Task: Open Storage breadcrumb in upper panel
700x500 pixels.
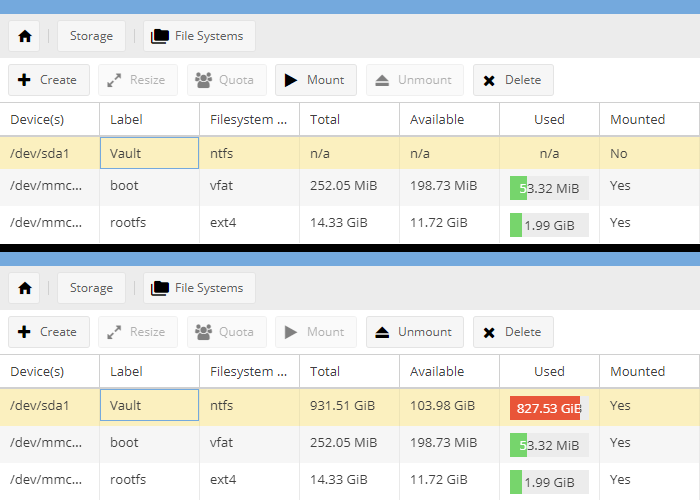Action: 91,36
